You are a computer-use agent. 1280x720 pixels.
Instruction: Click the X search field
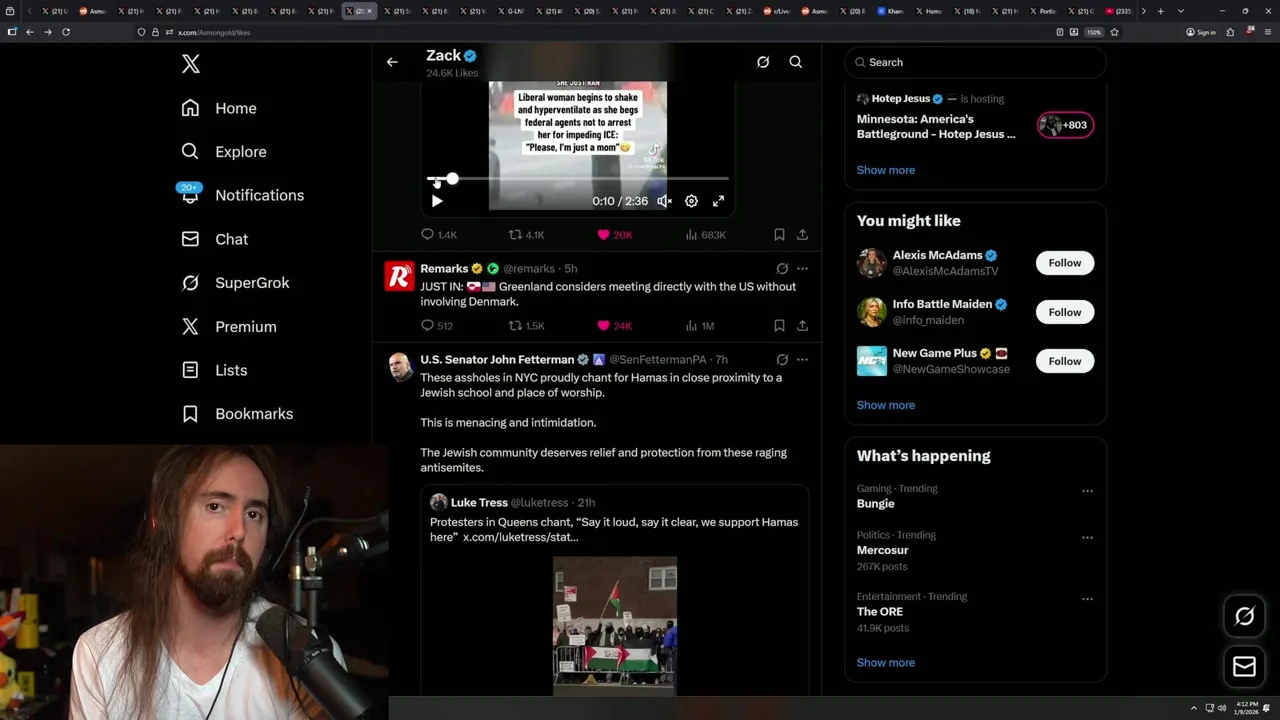pyautogui.click(x=976, y=62)
